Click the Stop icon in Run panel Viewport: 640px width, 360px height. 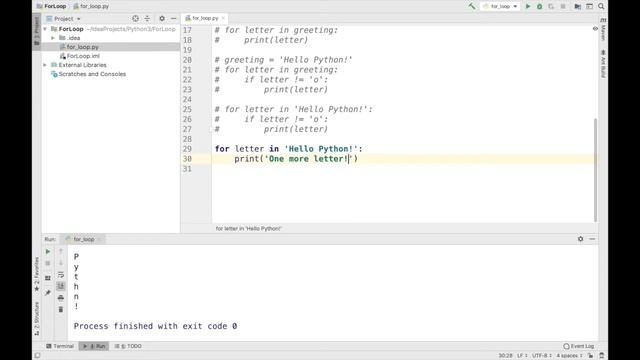(48, 263)
